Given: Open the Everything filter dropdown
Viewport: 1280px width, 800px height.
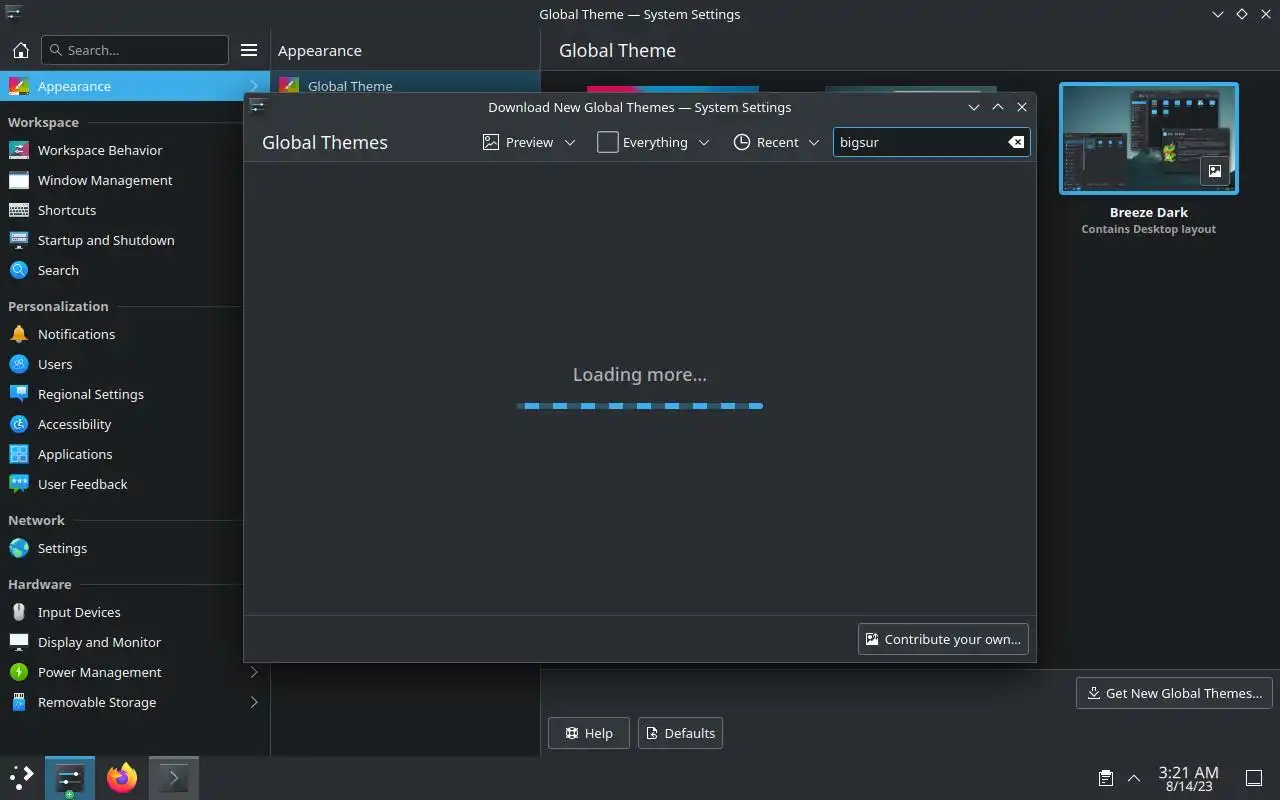Looking at the screenshot, I should [653, 142].
